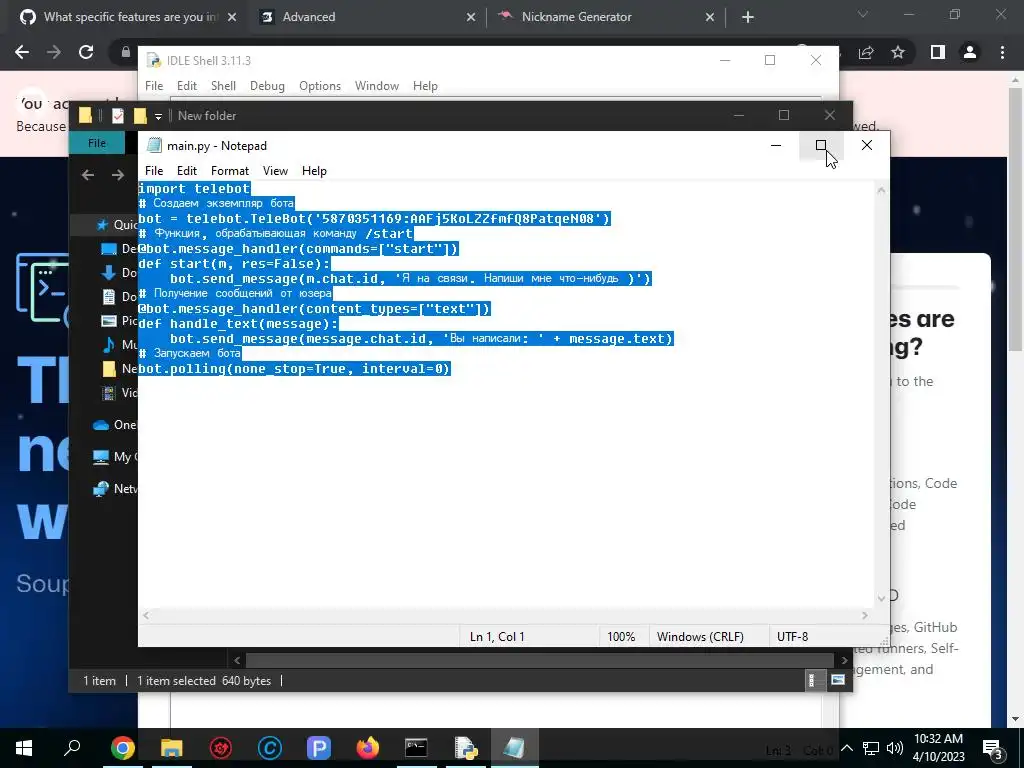Viewport: 1024px width, 768px height.
Task: Click the Notepad horizontal scroll right arrow
Action: (x=865, y=615)
